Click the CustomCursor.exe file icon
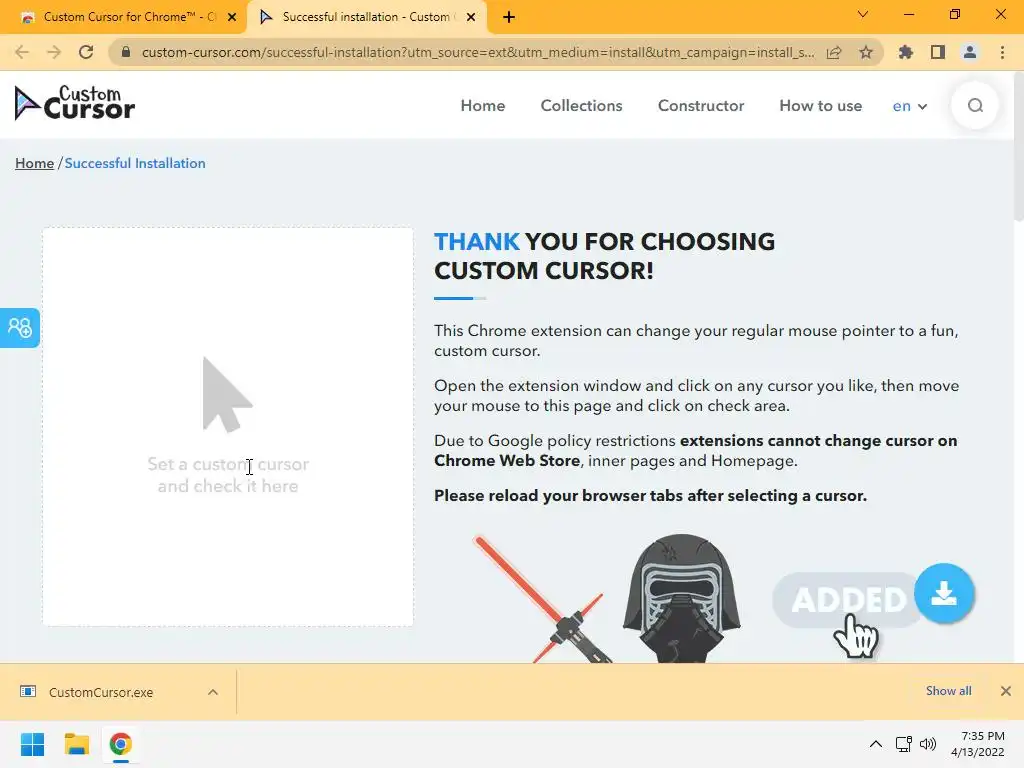 28,692
